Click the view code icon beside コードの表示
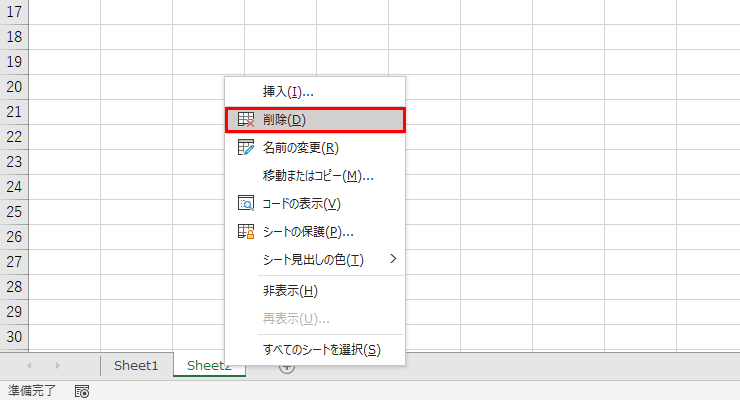 click(x=245, y=204)
